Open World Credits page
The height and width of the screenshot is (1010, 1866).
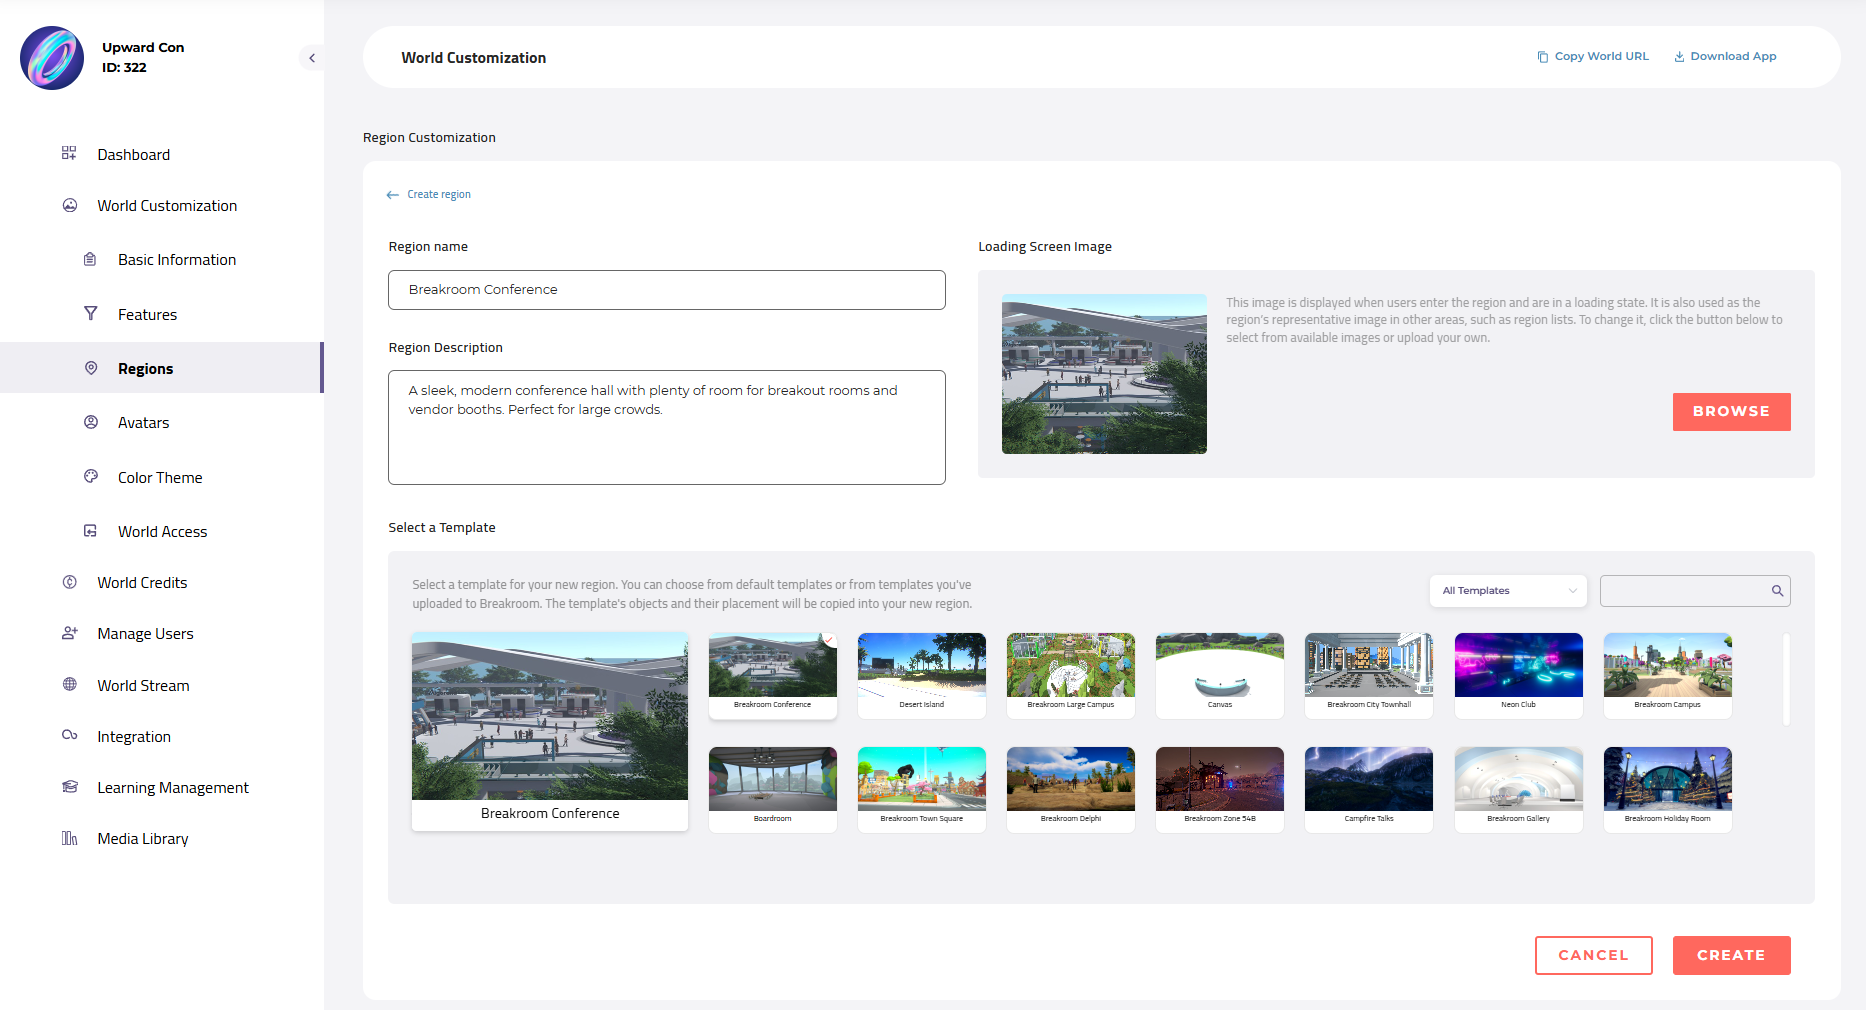(142, 582)
